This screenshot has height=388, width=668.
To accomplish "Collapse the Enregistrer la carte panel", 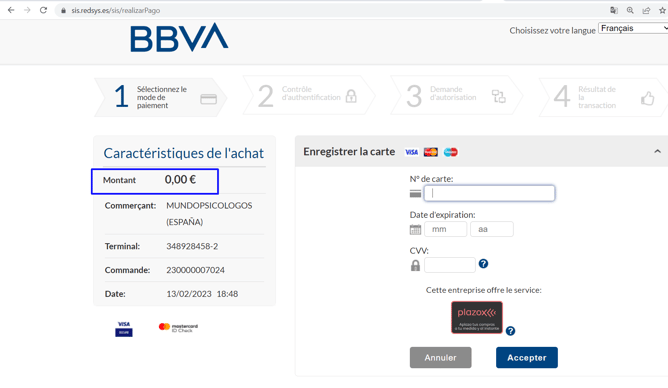I will (x=657, y=152).
